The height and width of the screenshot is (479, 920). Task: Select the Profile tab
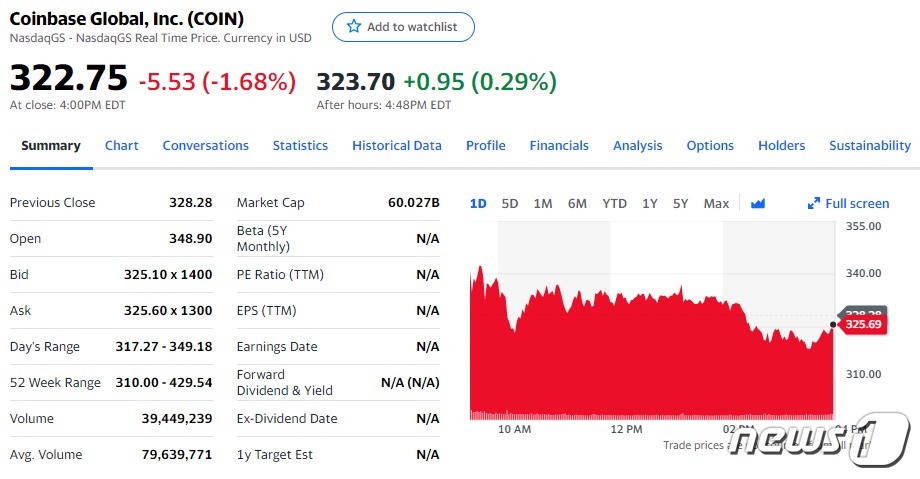pos(486,145)
